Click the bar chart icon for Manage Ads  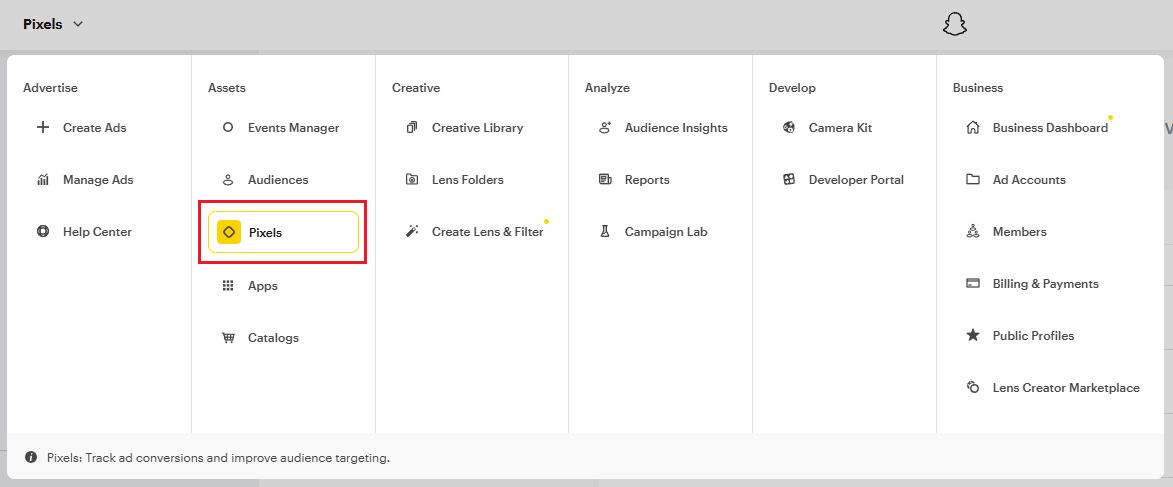coord(43,180)
